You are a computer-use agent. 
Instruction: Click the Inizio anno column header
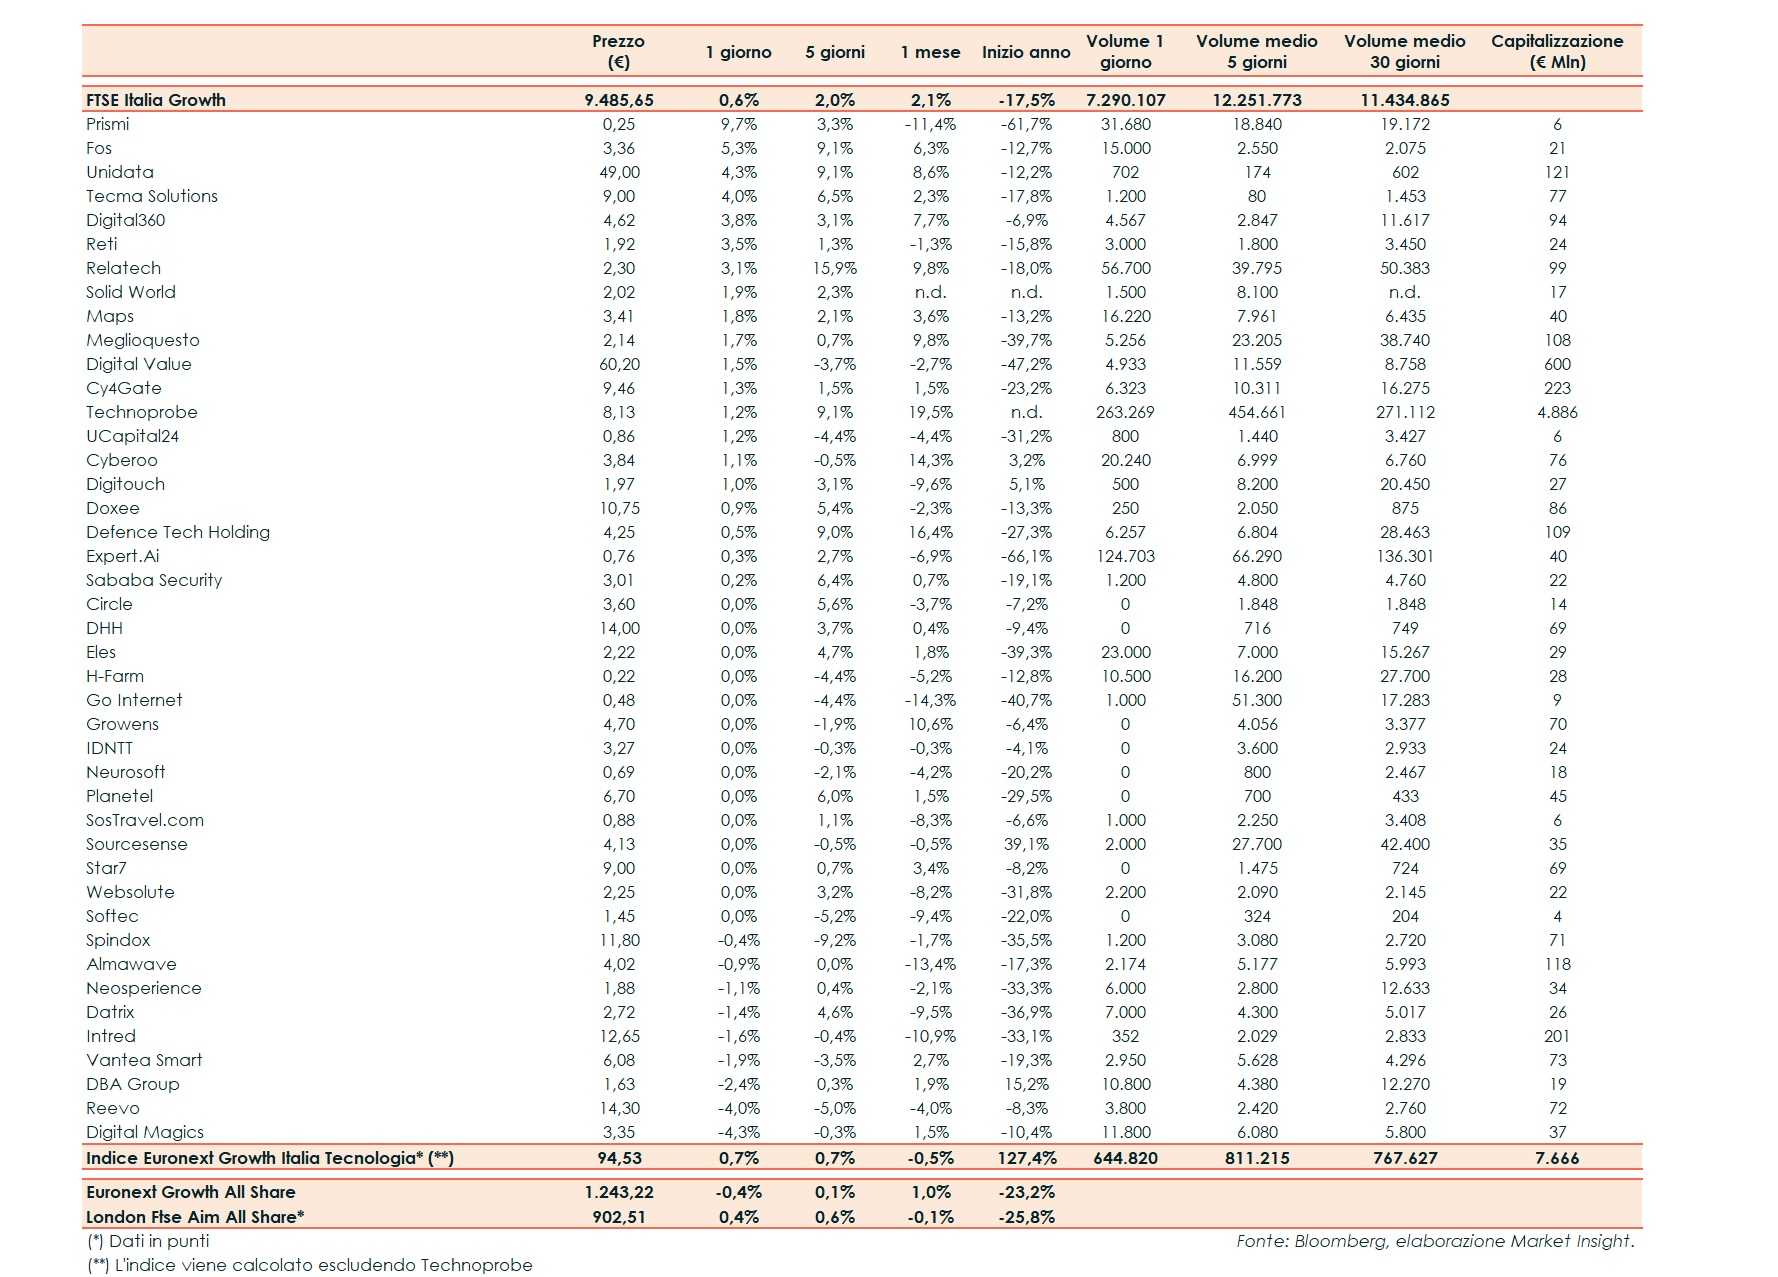(x=1026, y=52)
